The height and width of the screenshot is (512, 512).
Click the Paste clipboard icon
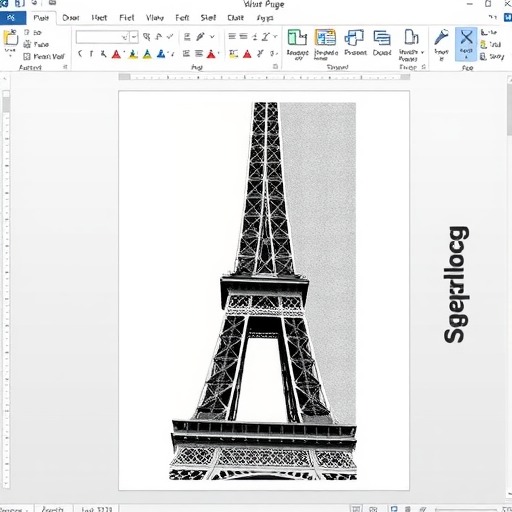11,38
